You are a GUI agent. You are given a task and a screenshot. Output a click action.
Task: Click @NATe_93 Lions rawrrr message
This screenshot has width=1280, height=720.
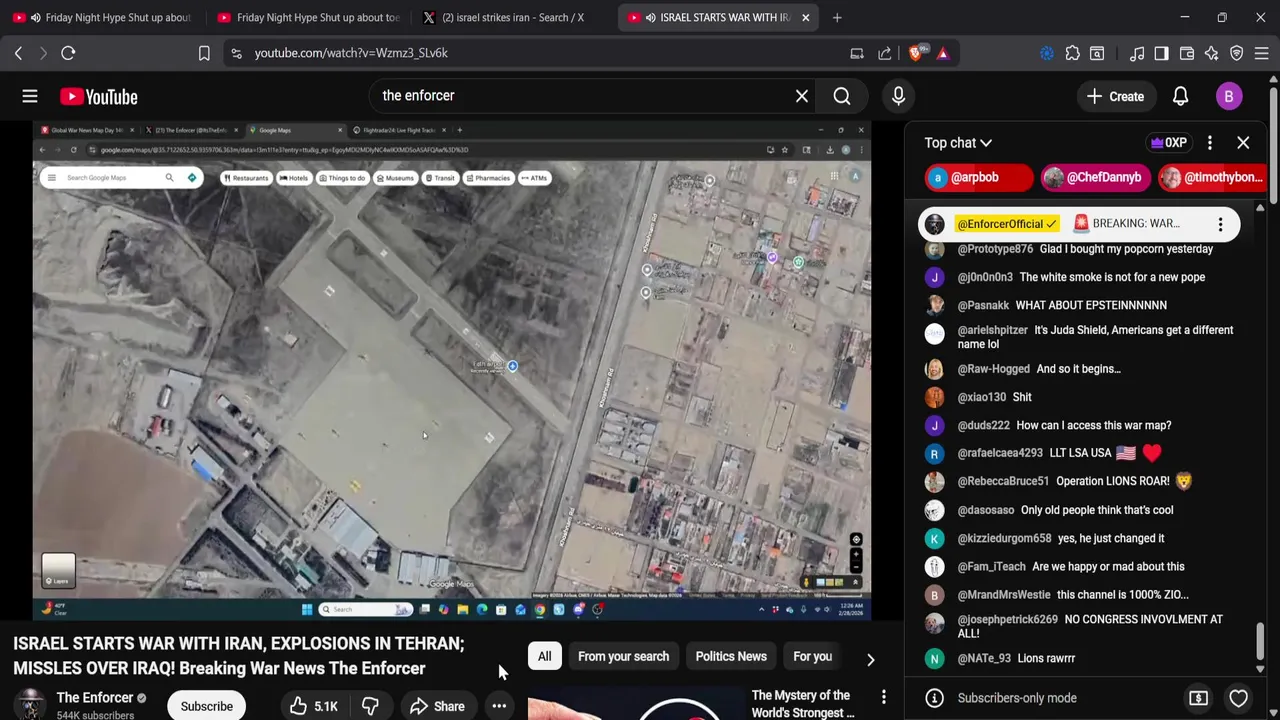coord(1080,658)
